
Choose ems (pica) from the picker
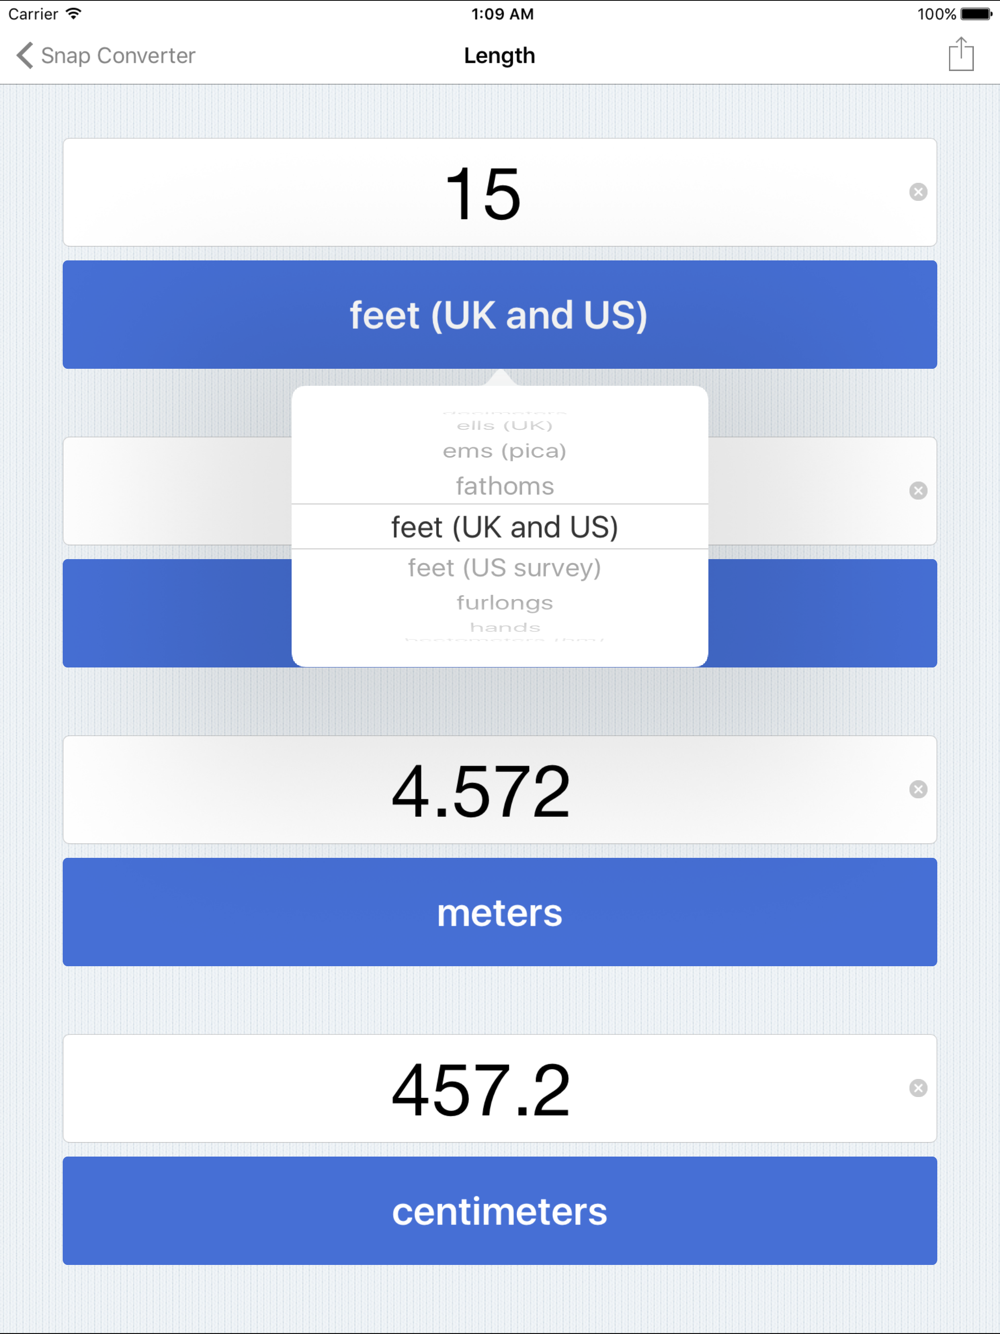point(504,451)
